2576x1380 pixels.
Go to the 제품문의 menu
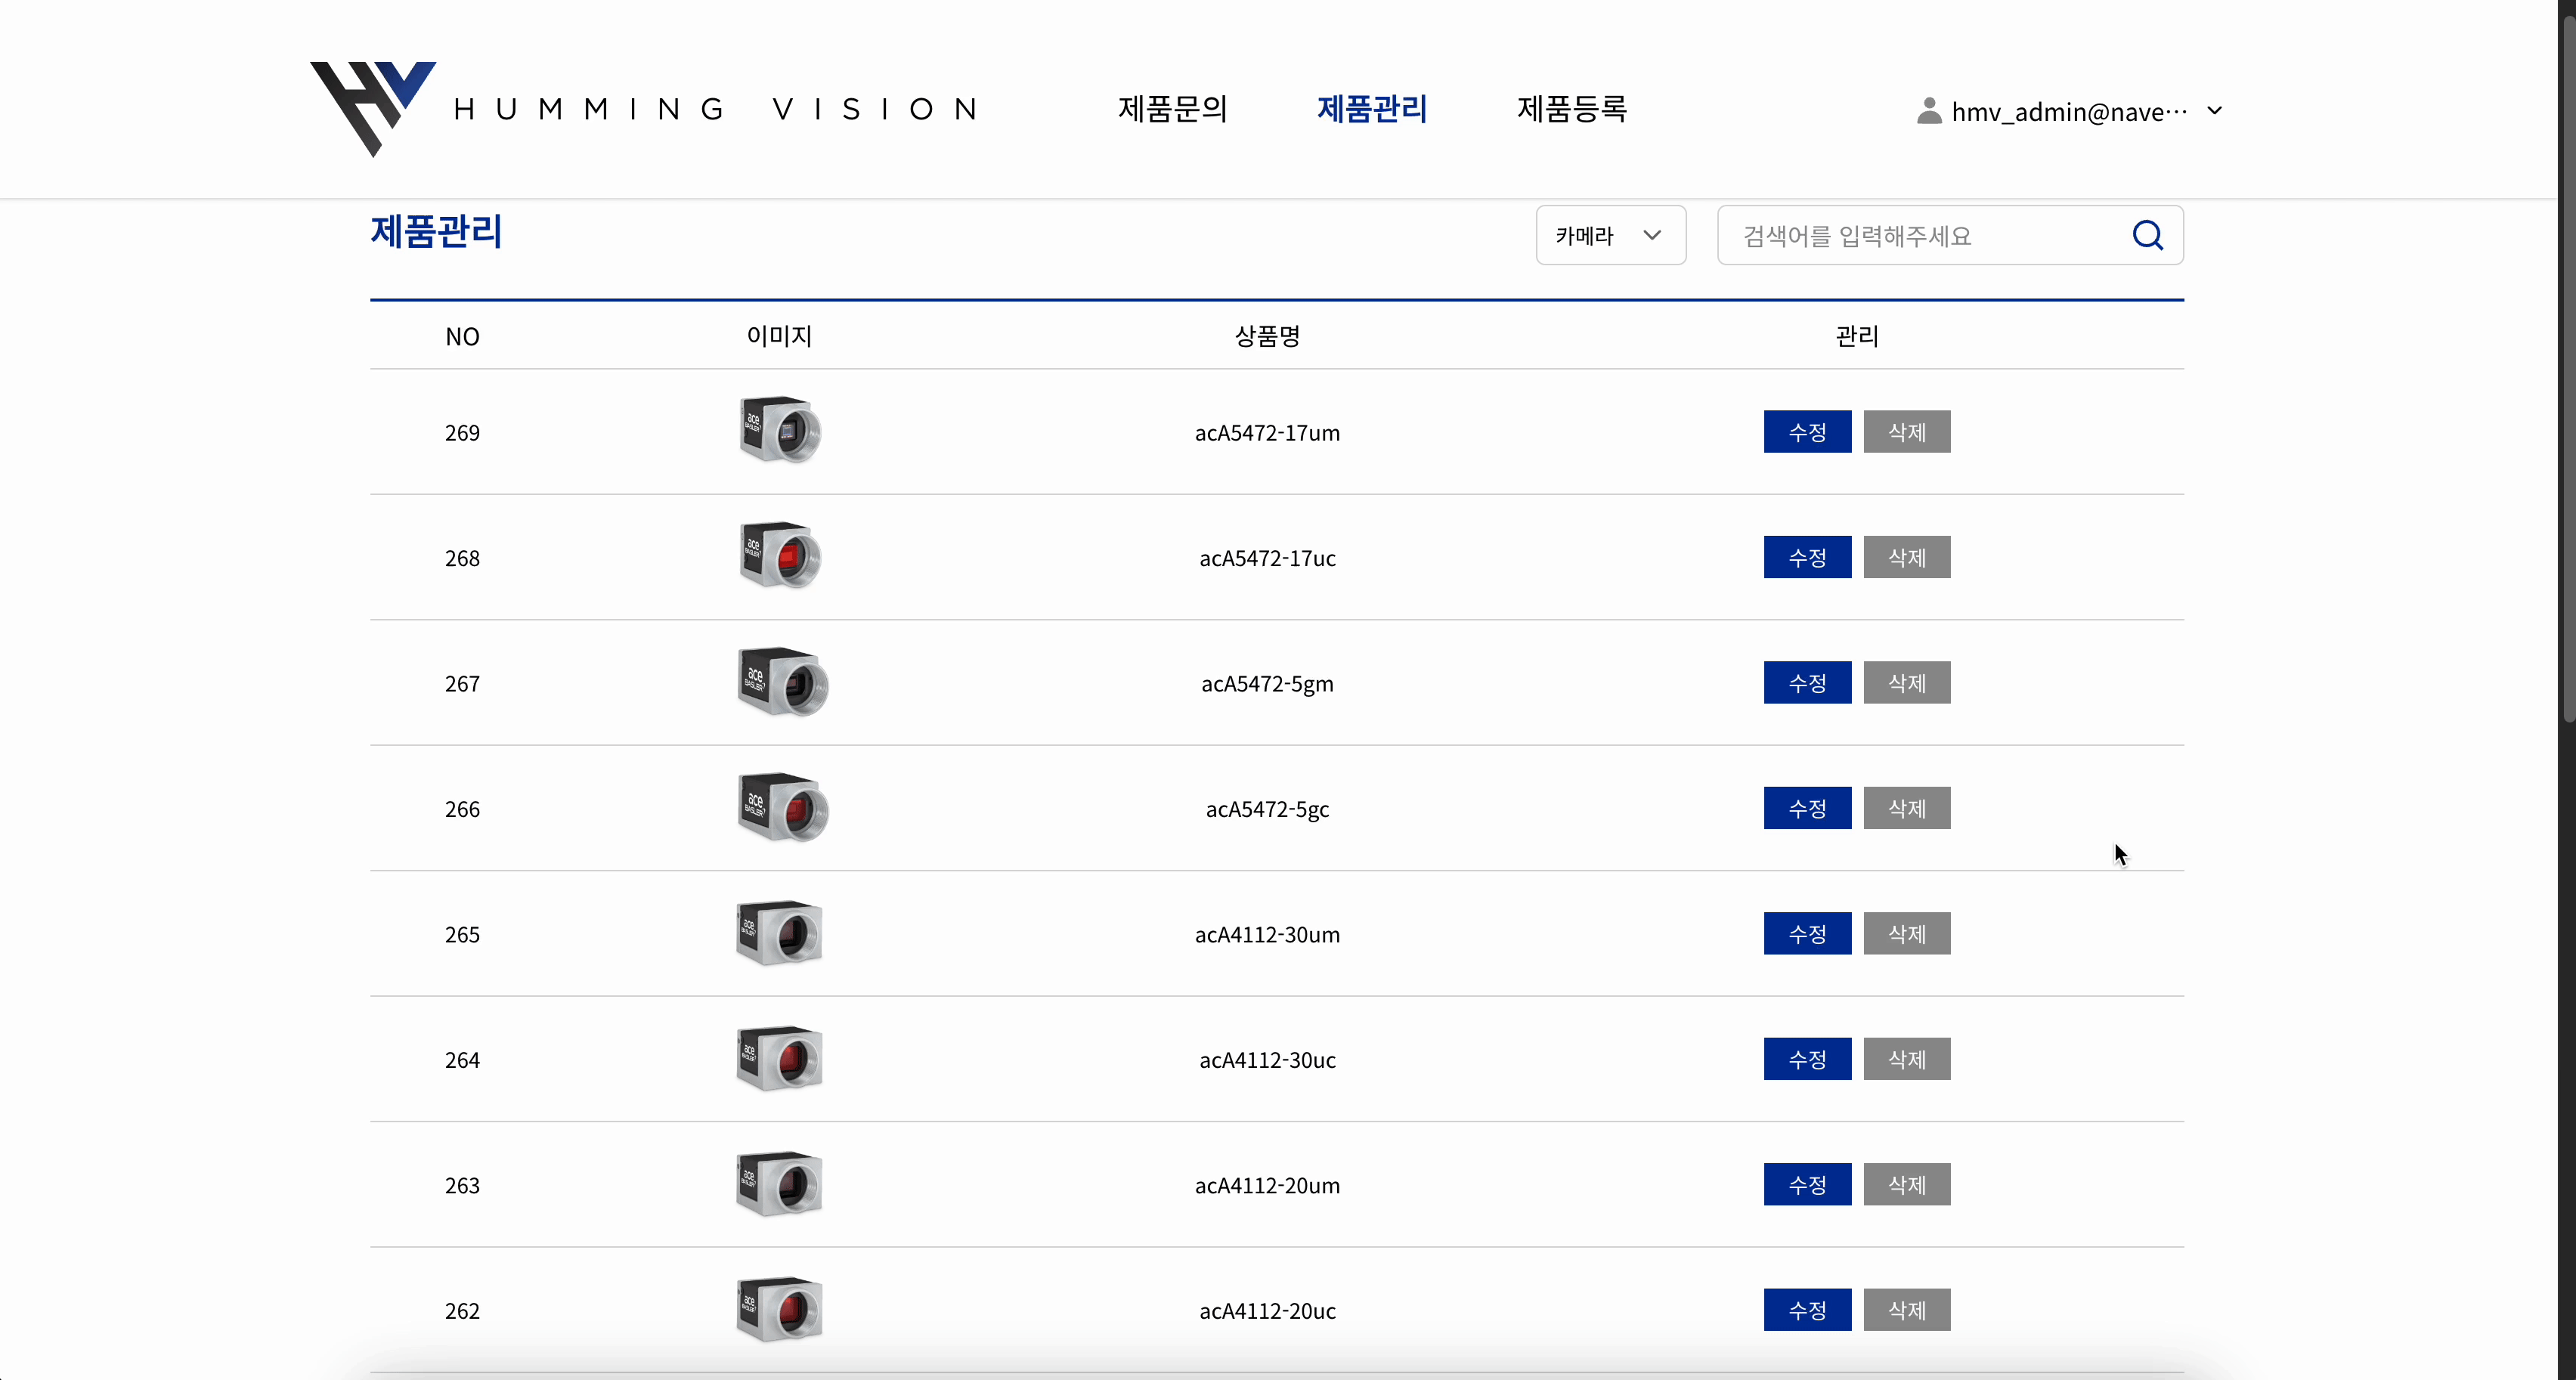tap(1172, 109)
